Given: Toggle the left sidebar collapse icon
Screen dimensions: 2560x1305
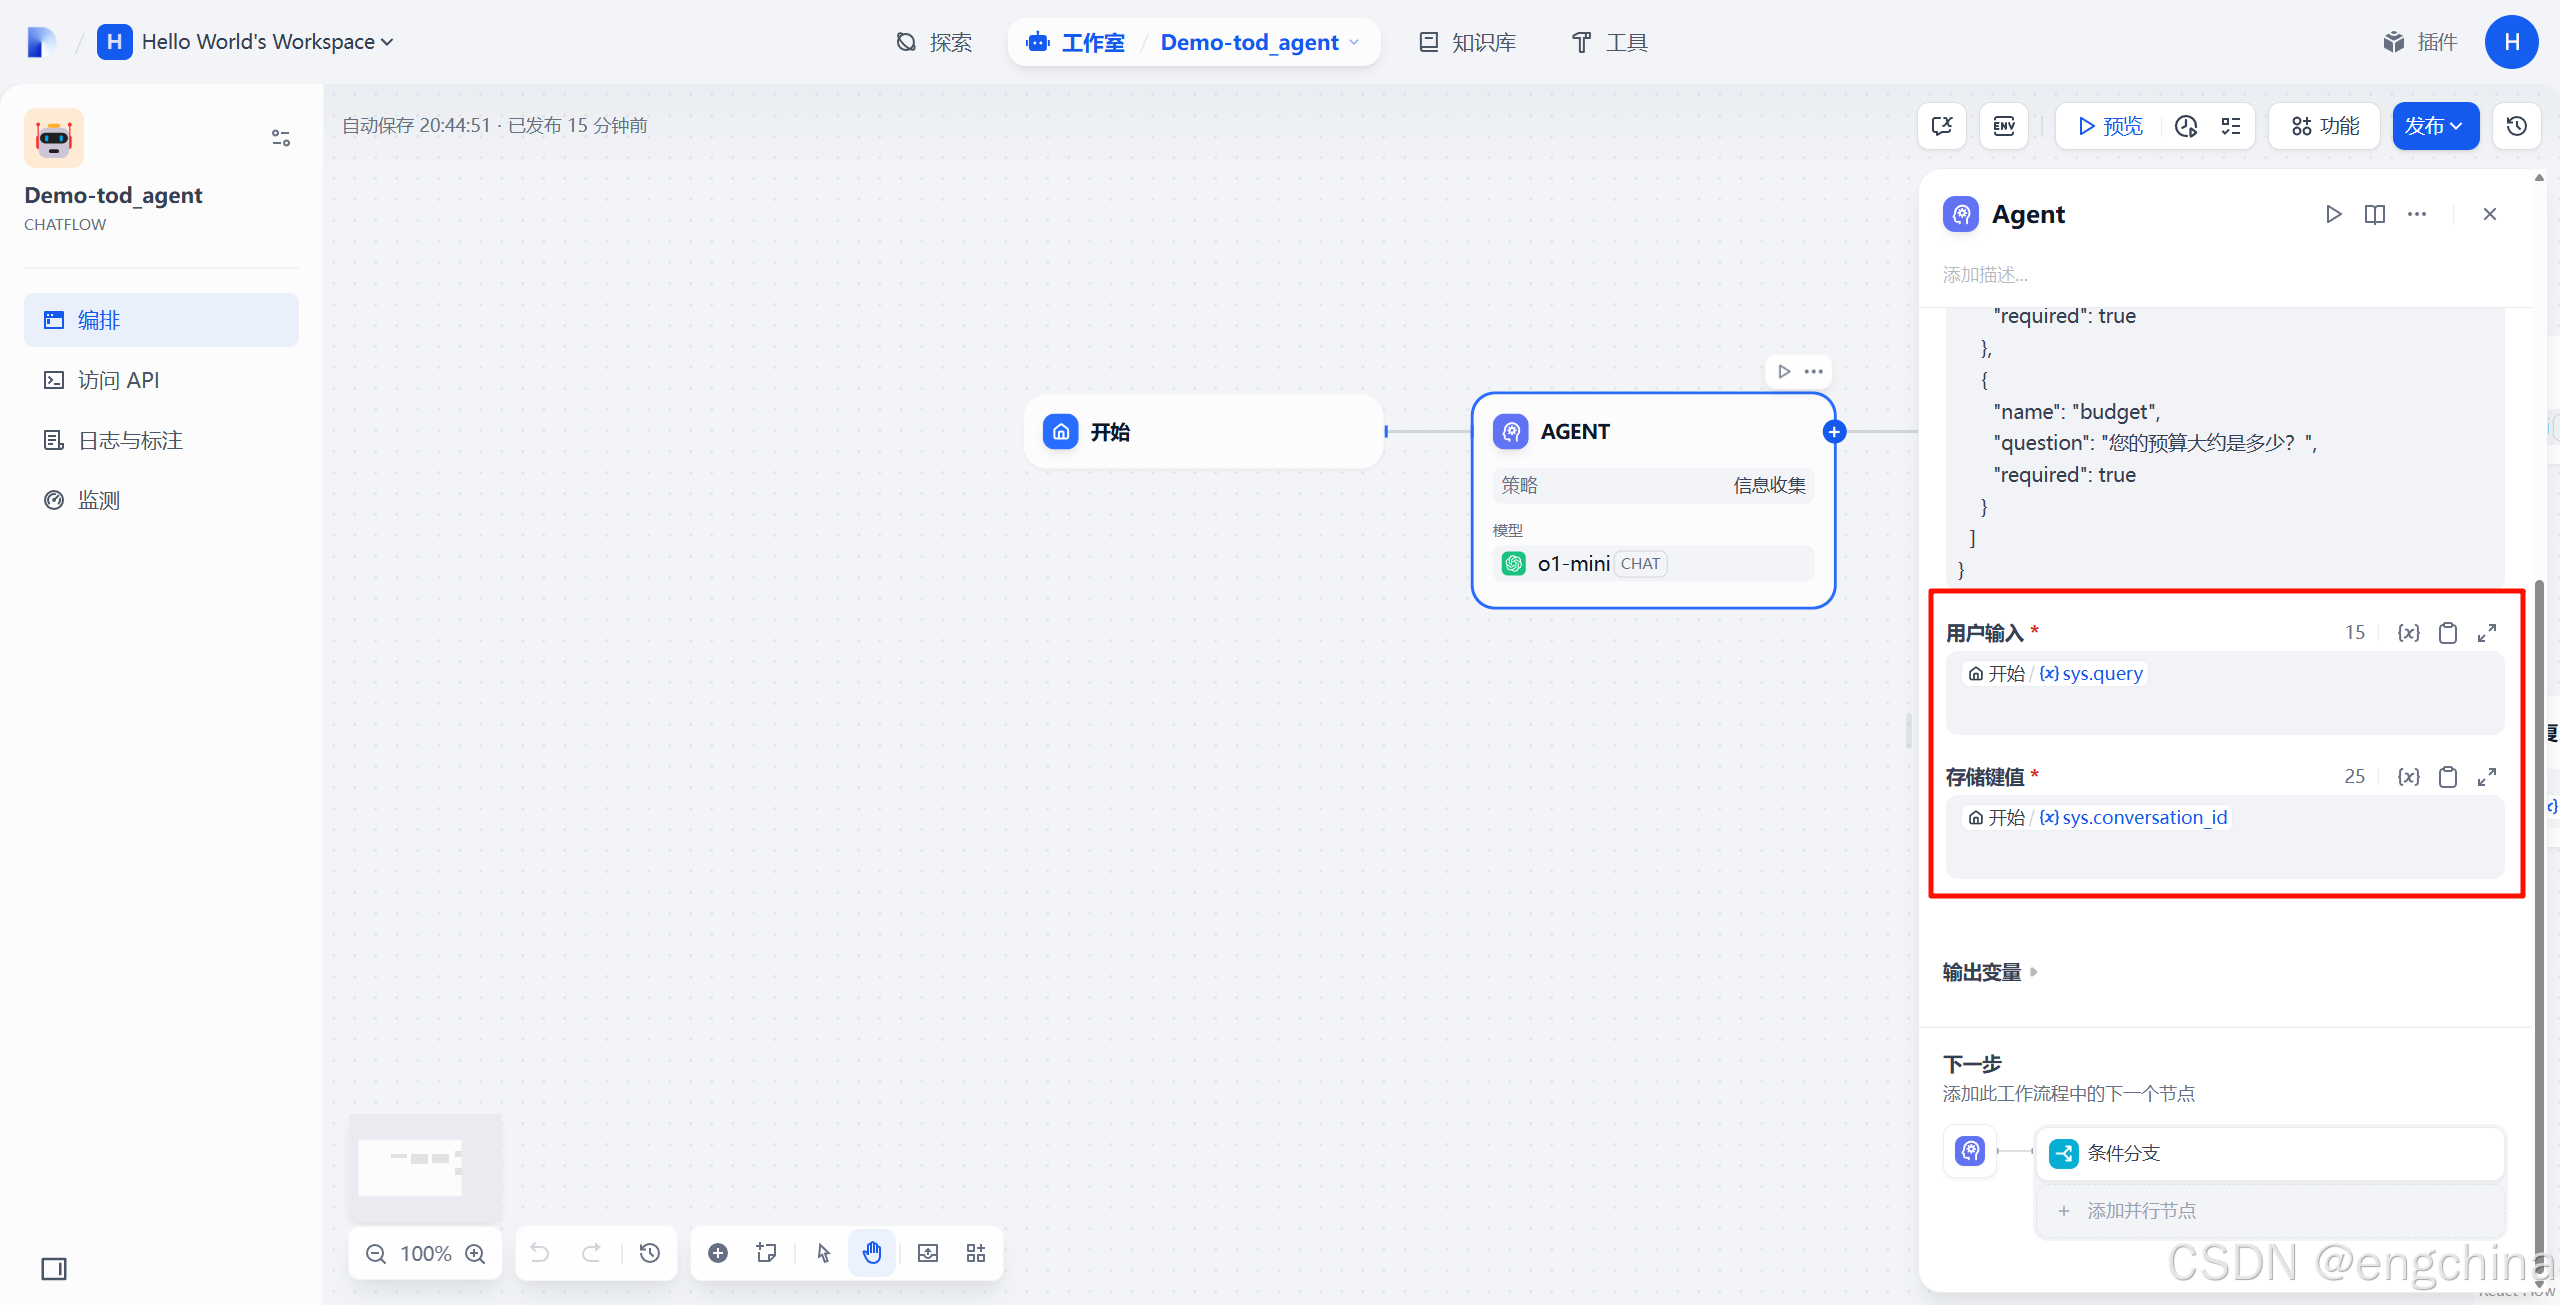Looking at the screenshot, I should 54,1269.
